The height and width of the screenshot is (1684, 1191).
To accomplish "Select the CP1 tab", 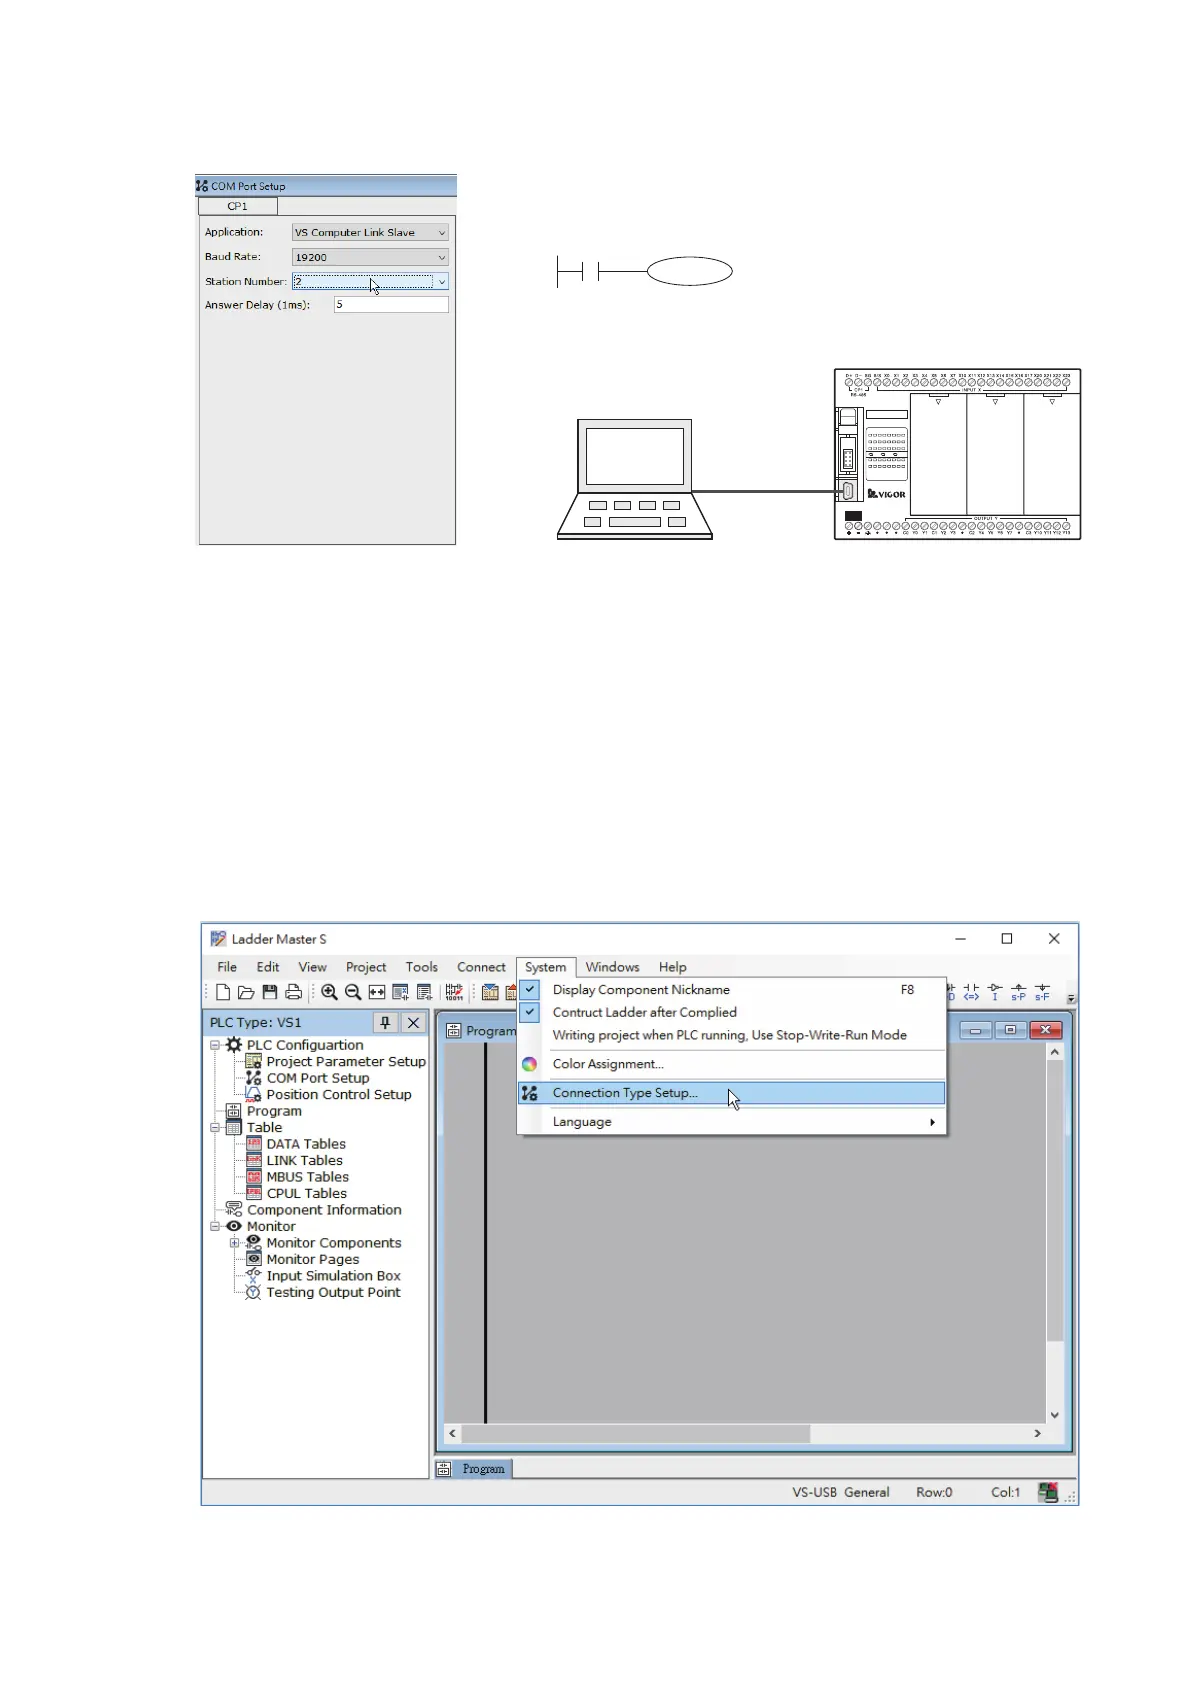I will pyautogui.click(x=238, y=206).
